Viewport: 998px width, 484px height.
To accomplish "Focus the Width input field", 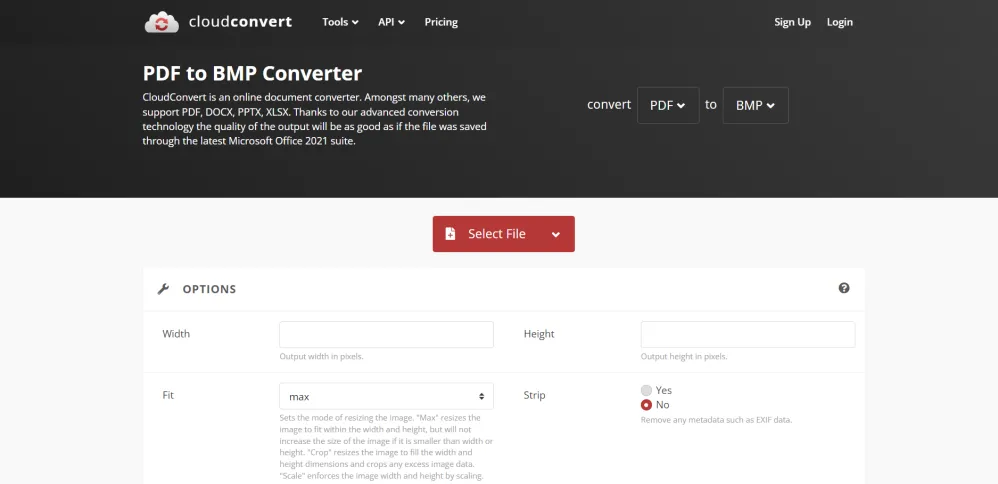I will point(386,334).
